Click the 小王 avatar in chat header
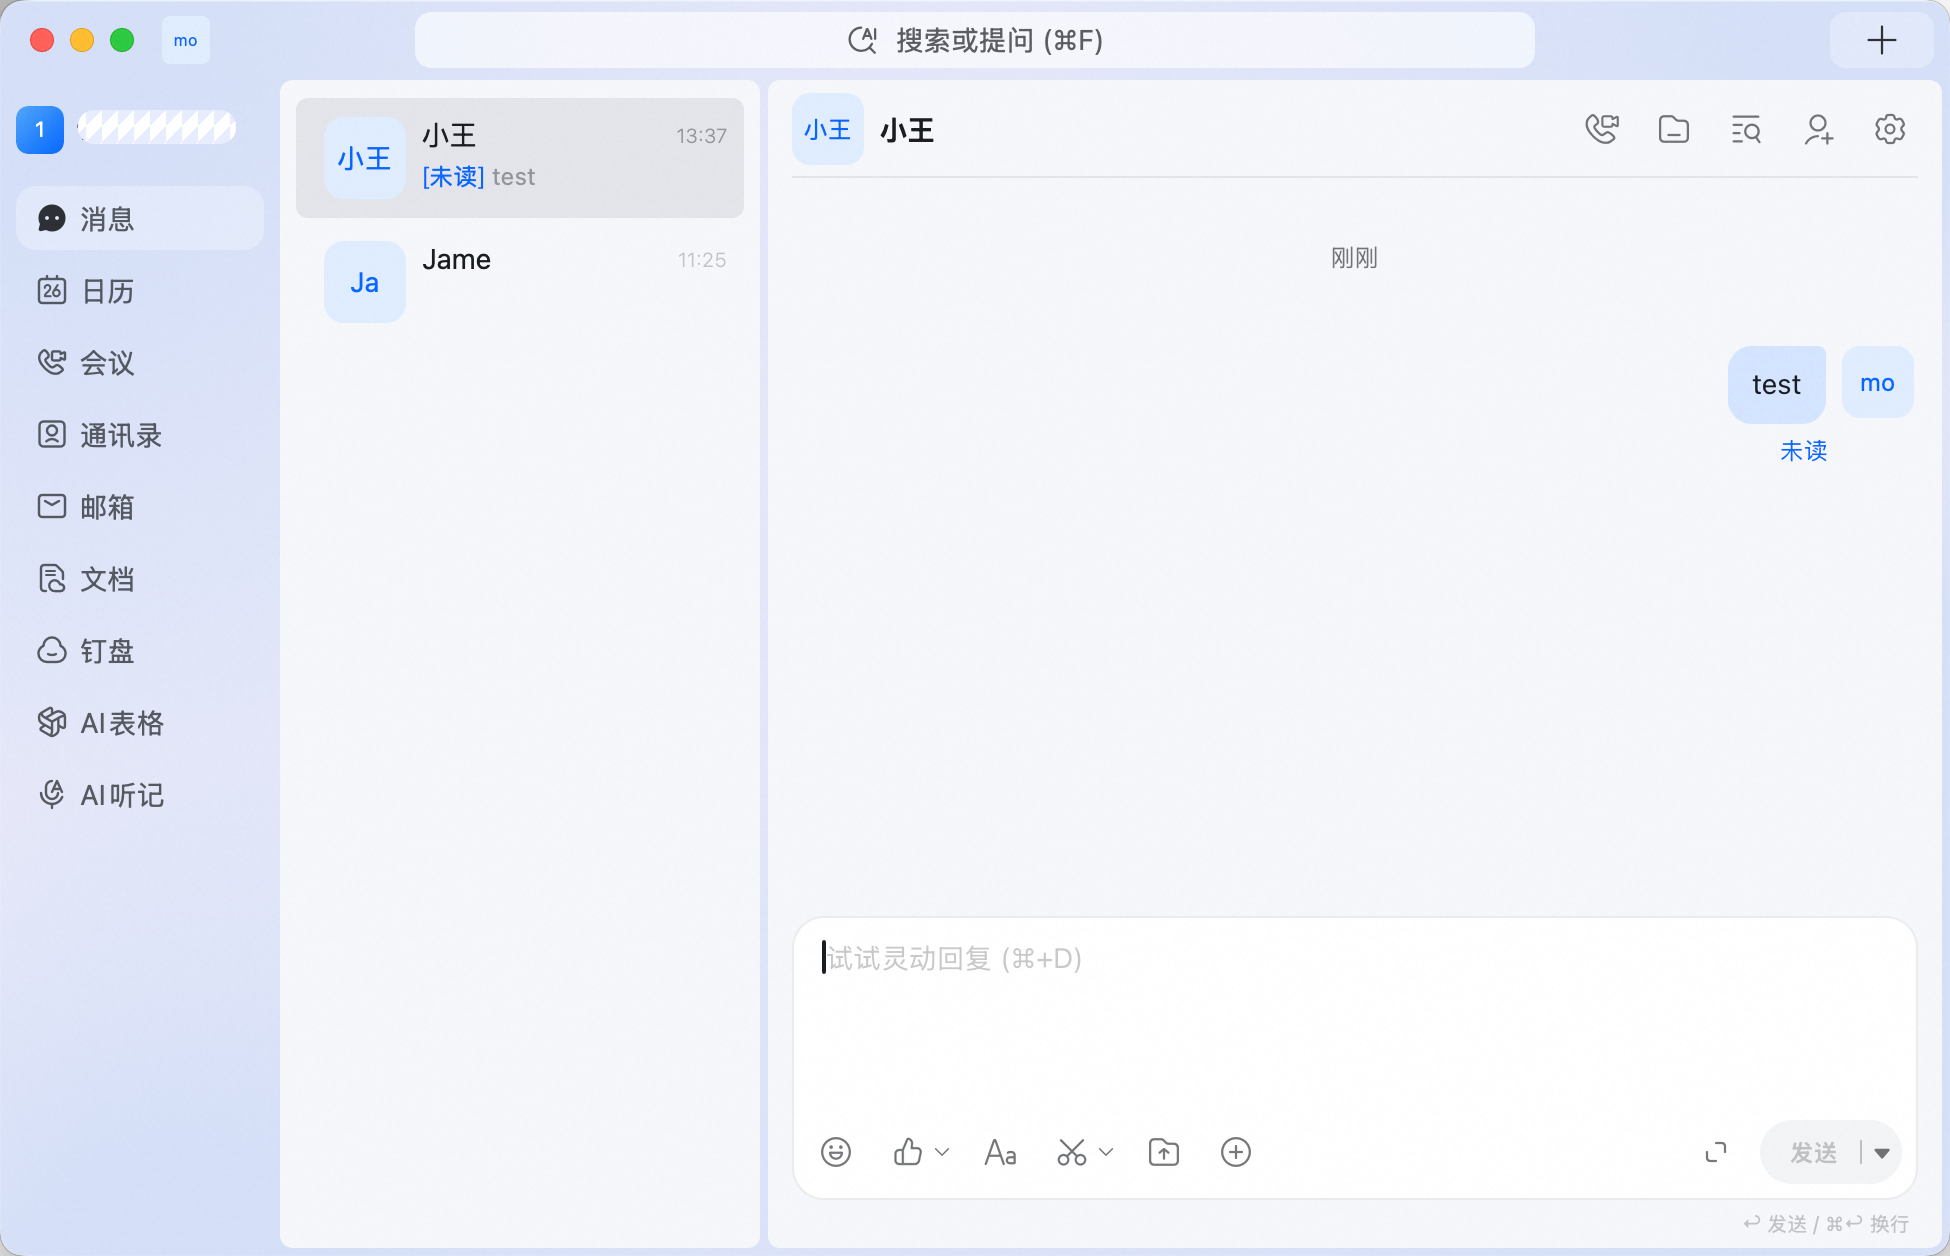1950x1256 pixels. 828,129
